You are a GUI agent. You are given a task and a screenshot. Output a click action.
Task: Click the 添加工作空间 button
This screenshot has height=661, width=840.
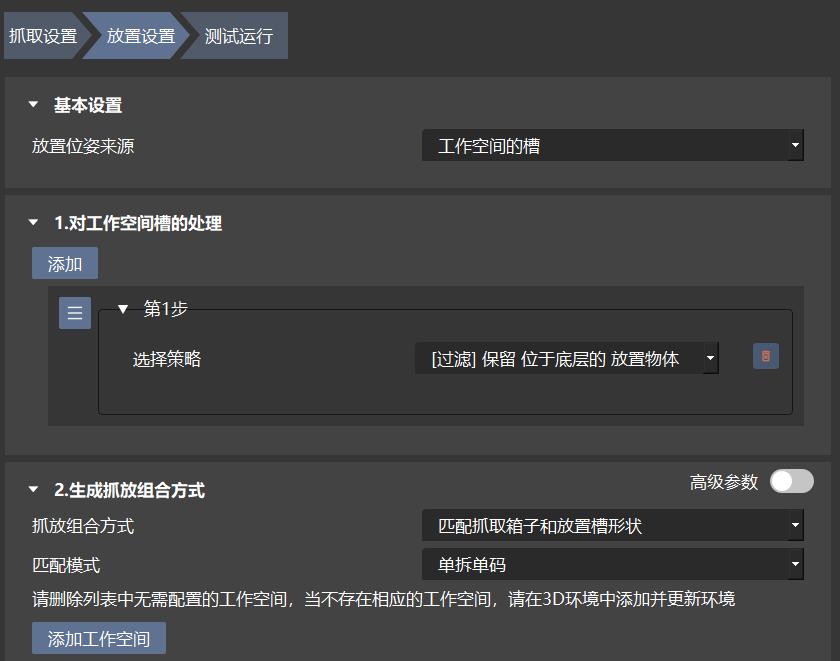[99, 638]
